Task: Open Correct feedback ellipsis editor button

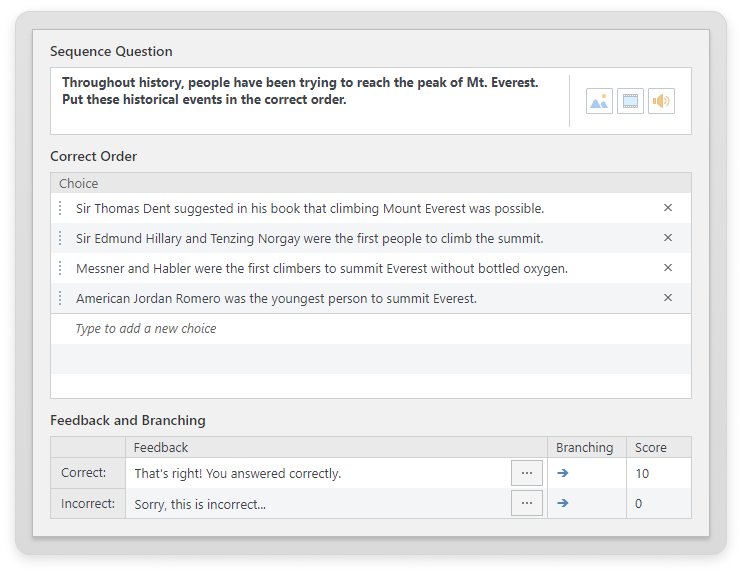Action: coord(526,473)
